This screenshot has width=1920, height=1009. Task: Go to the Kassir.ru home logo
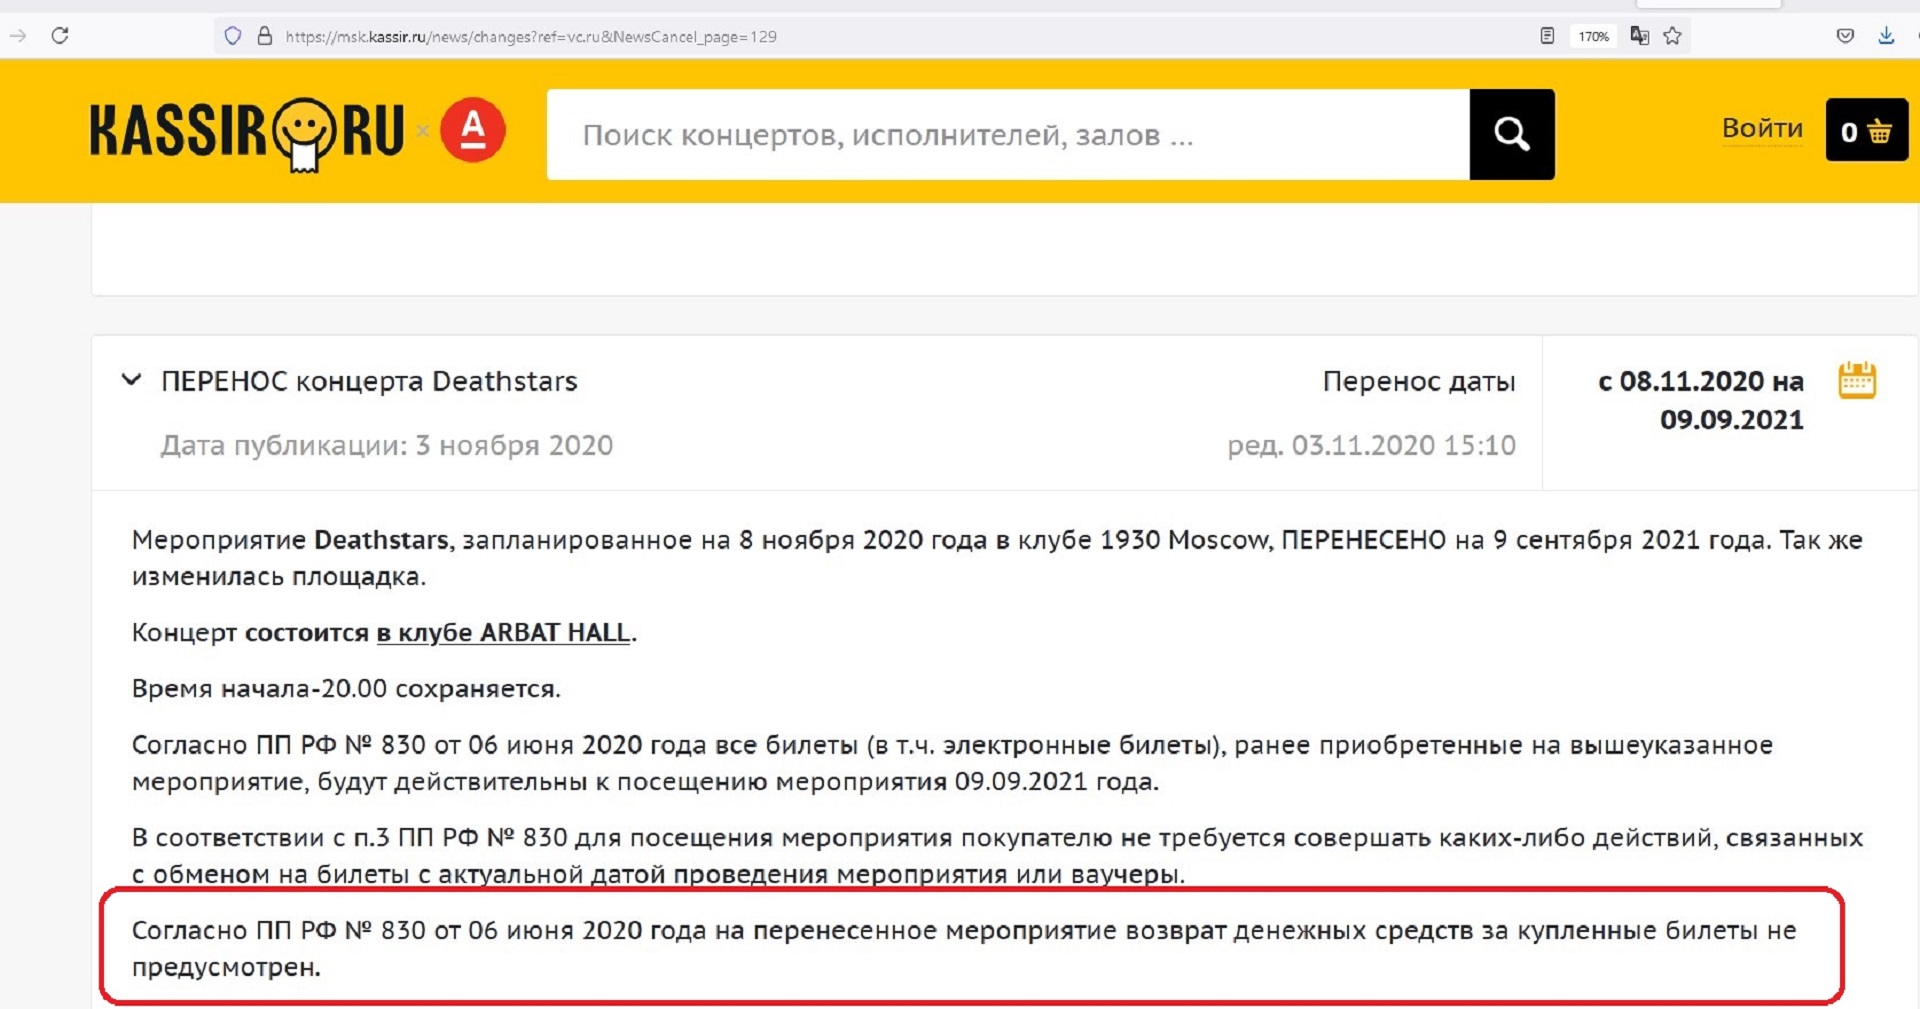[x=247, y=133]
